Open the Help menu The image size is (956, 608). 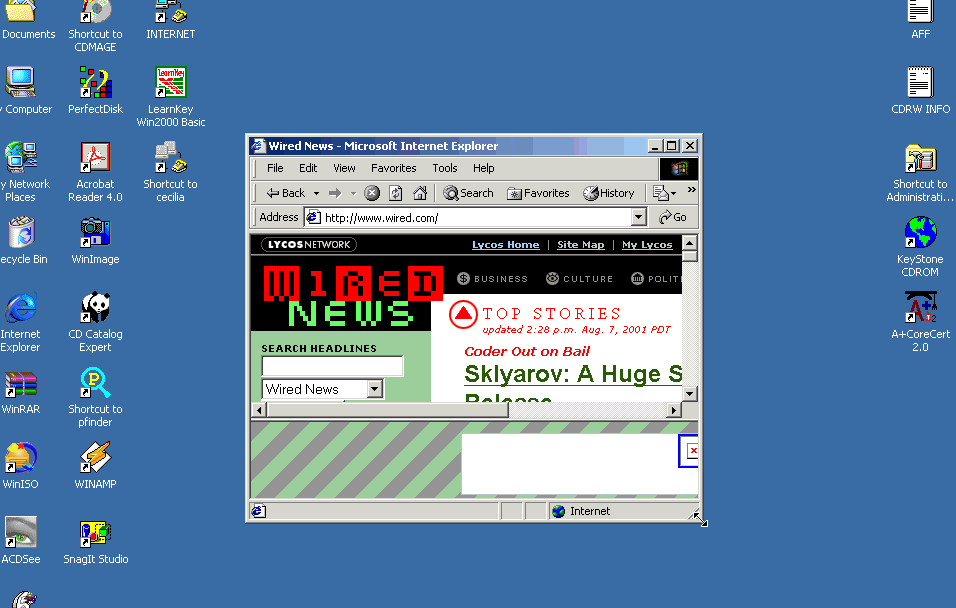coord(483,168)
